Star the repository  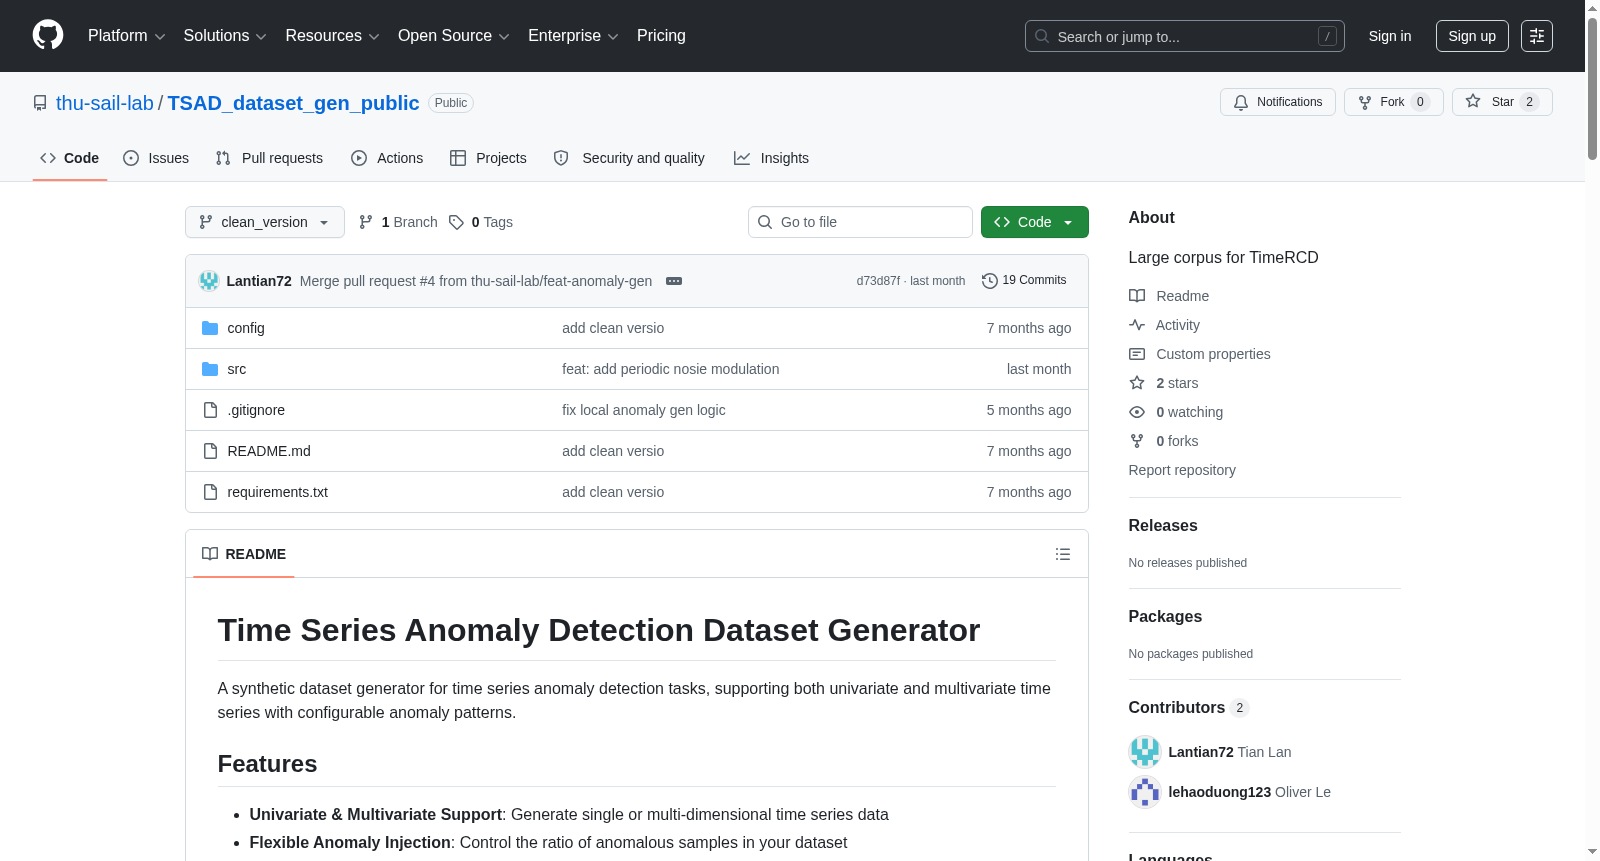[x=1502, y=102]
